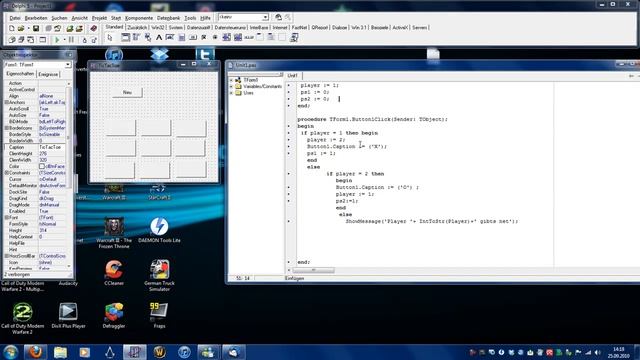Open the desktop combo box in Delphi toolbar

tap(243, 17)
